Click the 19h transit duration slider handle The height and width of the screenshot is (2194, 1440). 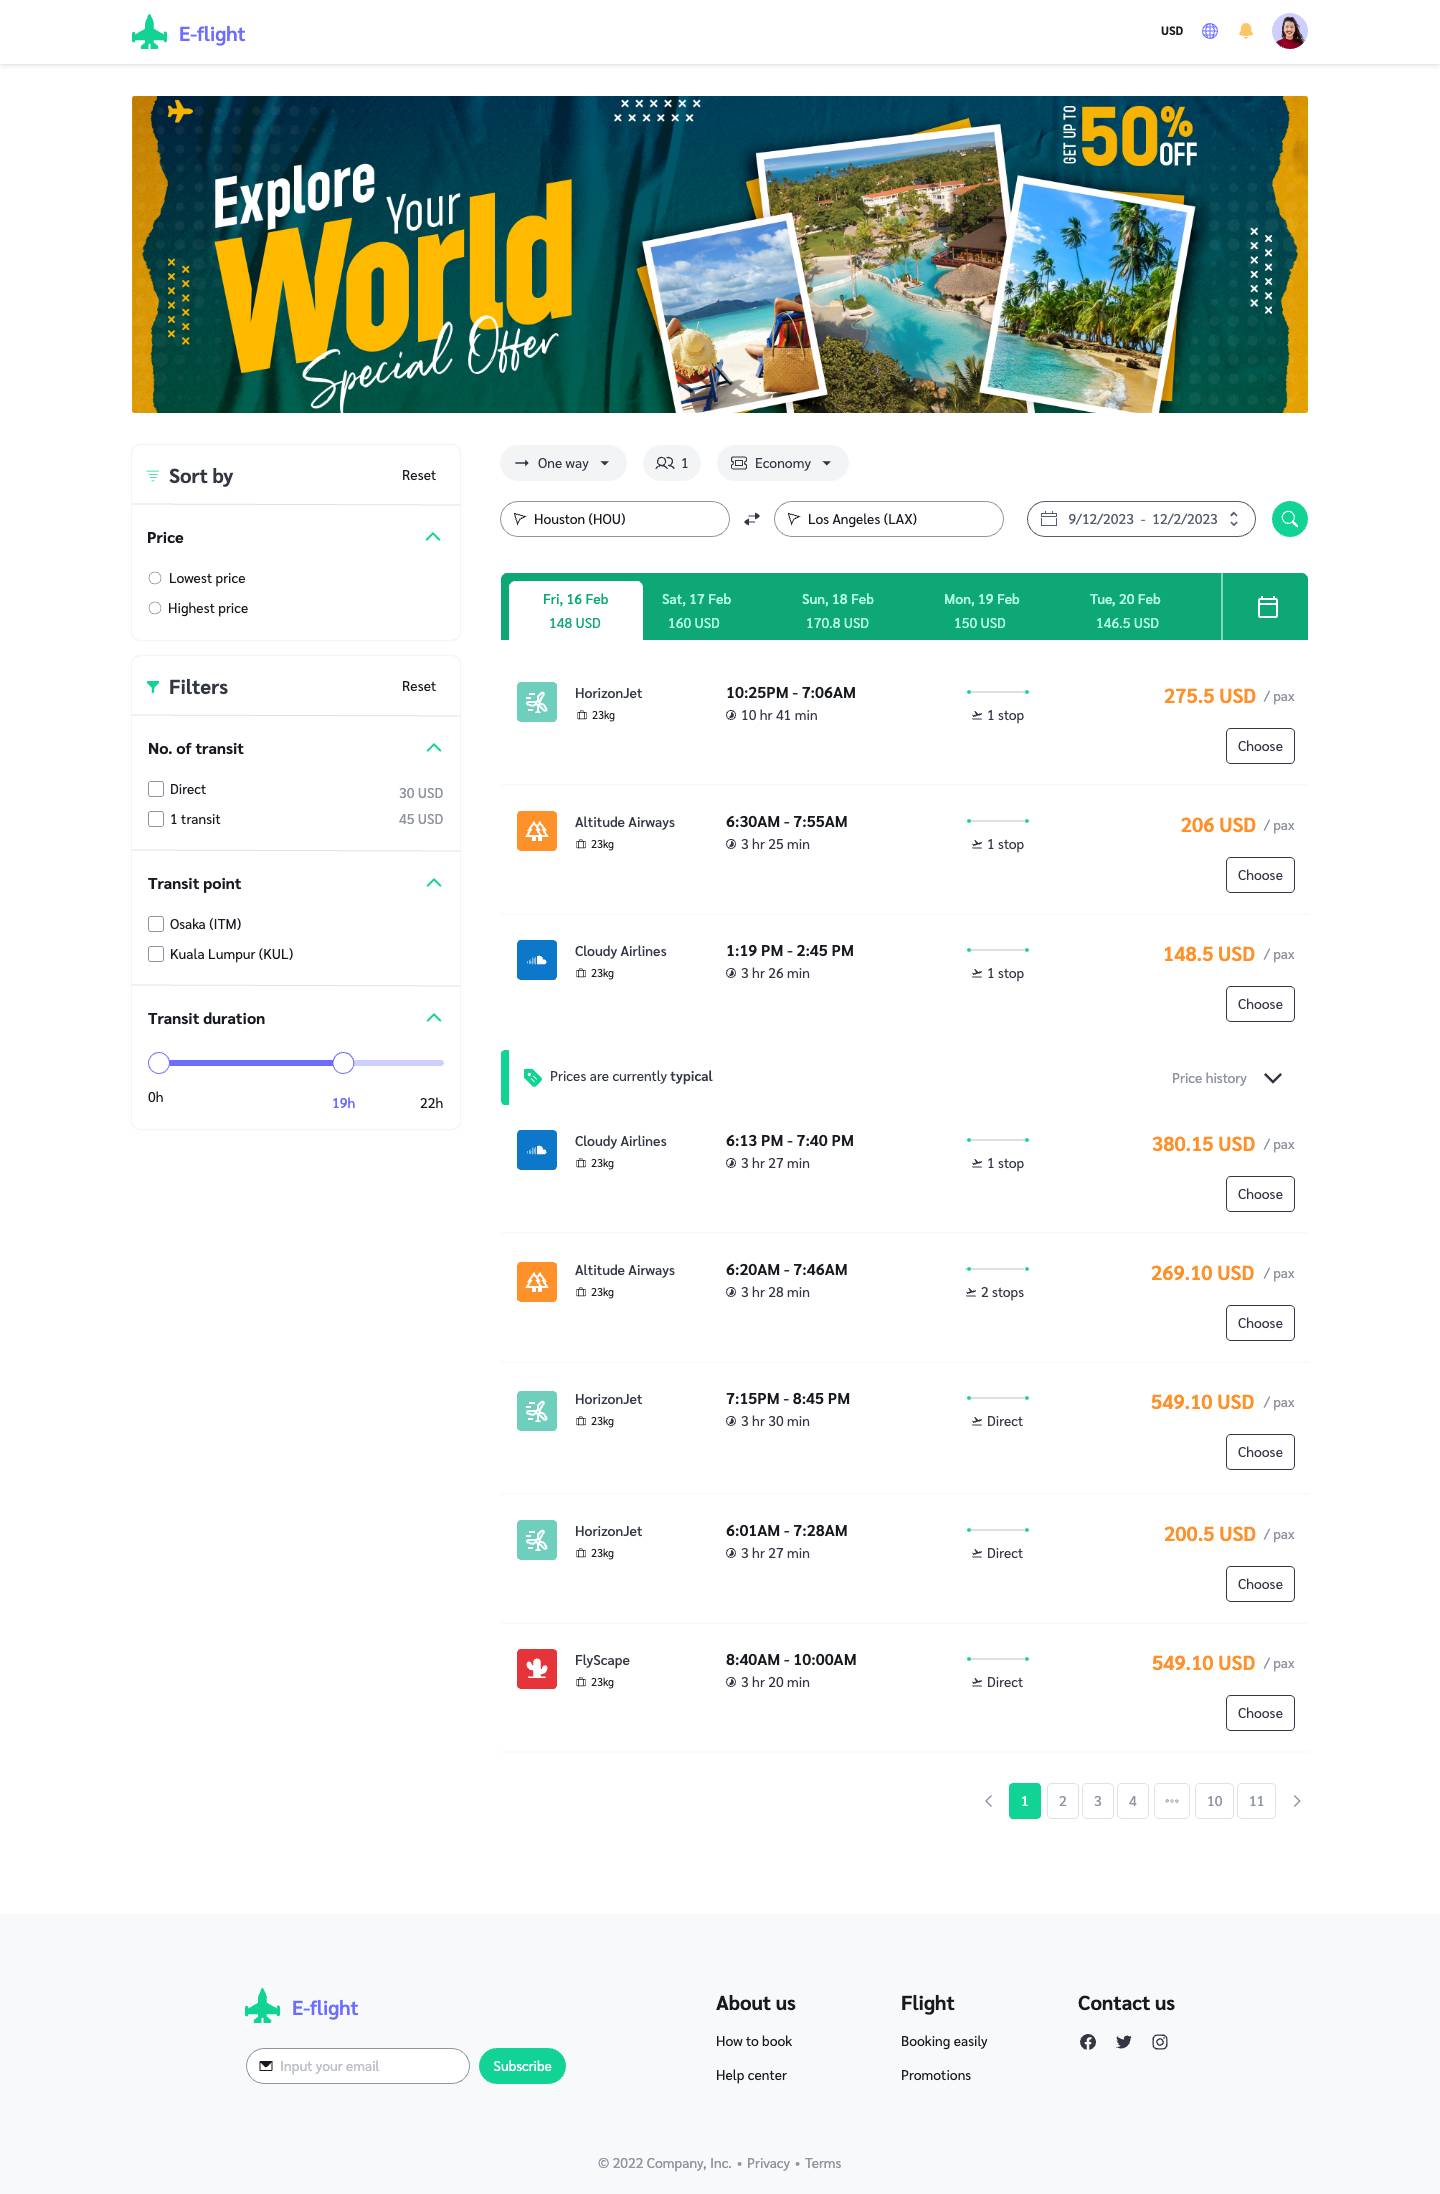click(343, 1063)
